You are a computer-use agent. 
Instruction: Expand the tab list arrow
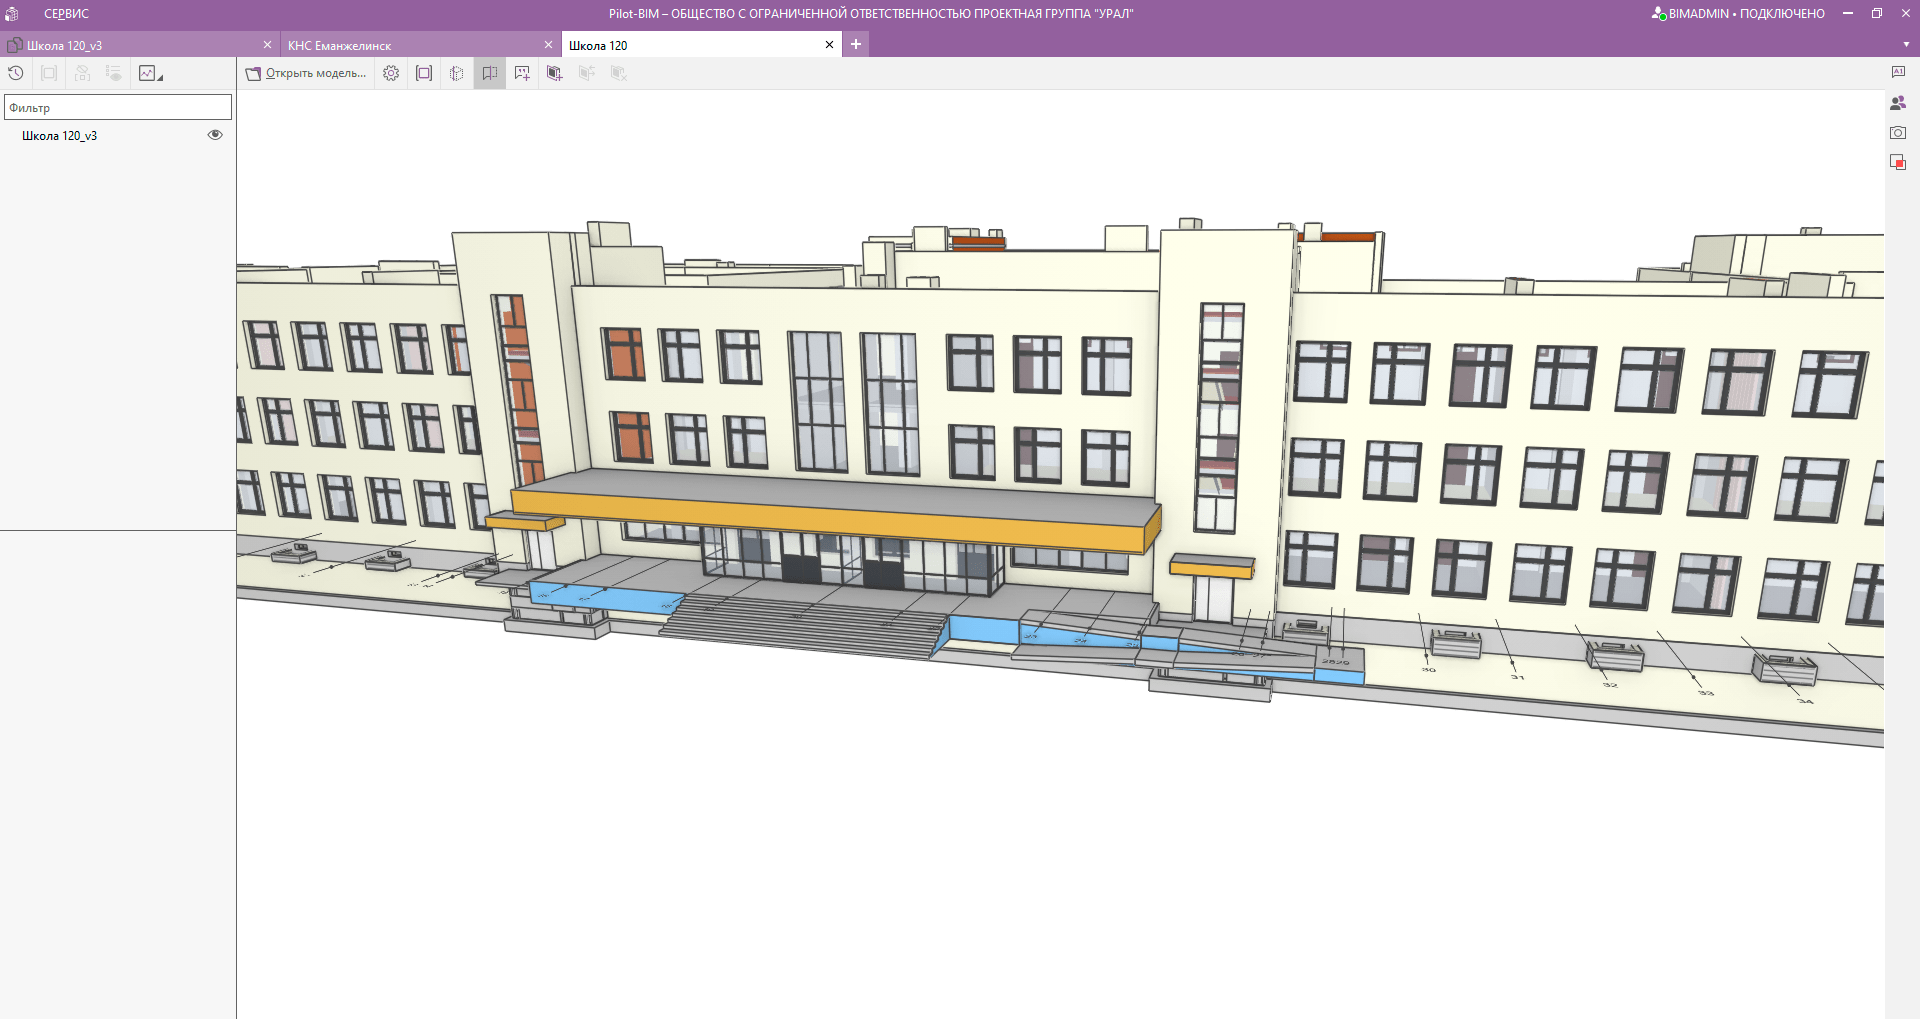coord(1906,45)
